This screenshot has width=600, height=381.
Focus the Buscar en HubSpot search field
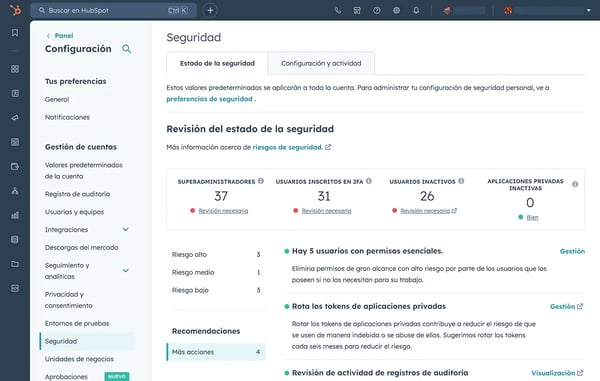(x=113, y=10)
